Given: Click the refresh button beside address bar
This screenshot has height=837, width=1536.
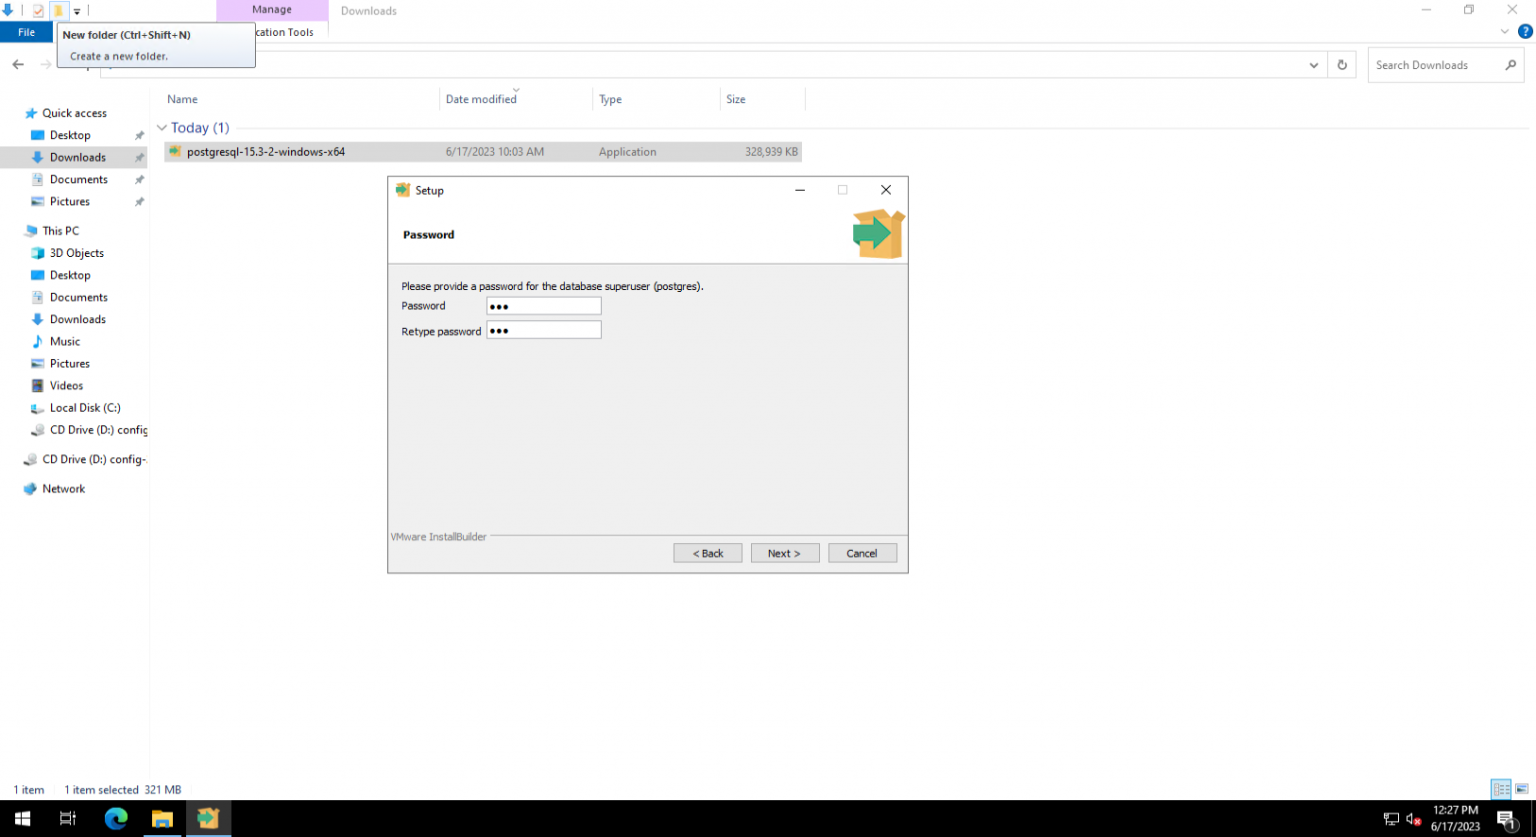Looking at the screenshot, I should 1342,65.
